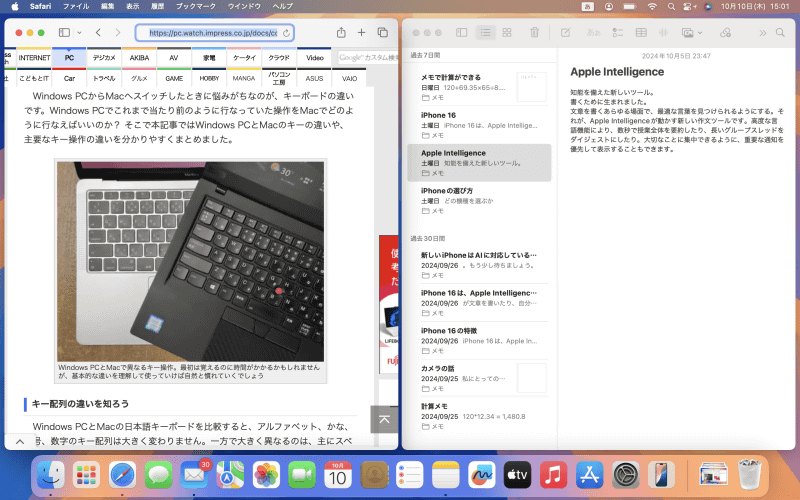Open note メモで計算ができる
Viewport: 800px width, 500px height.
coord(479,87)
